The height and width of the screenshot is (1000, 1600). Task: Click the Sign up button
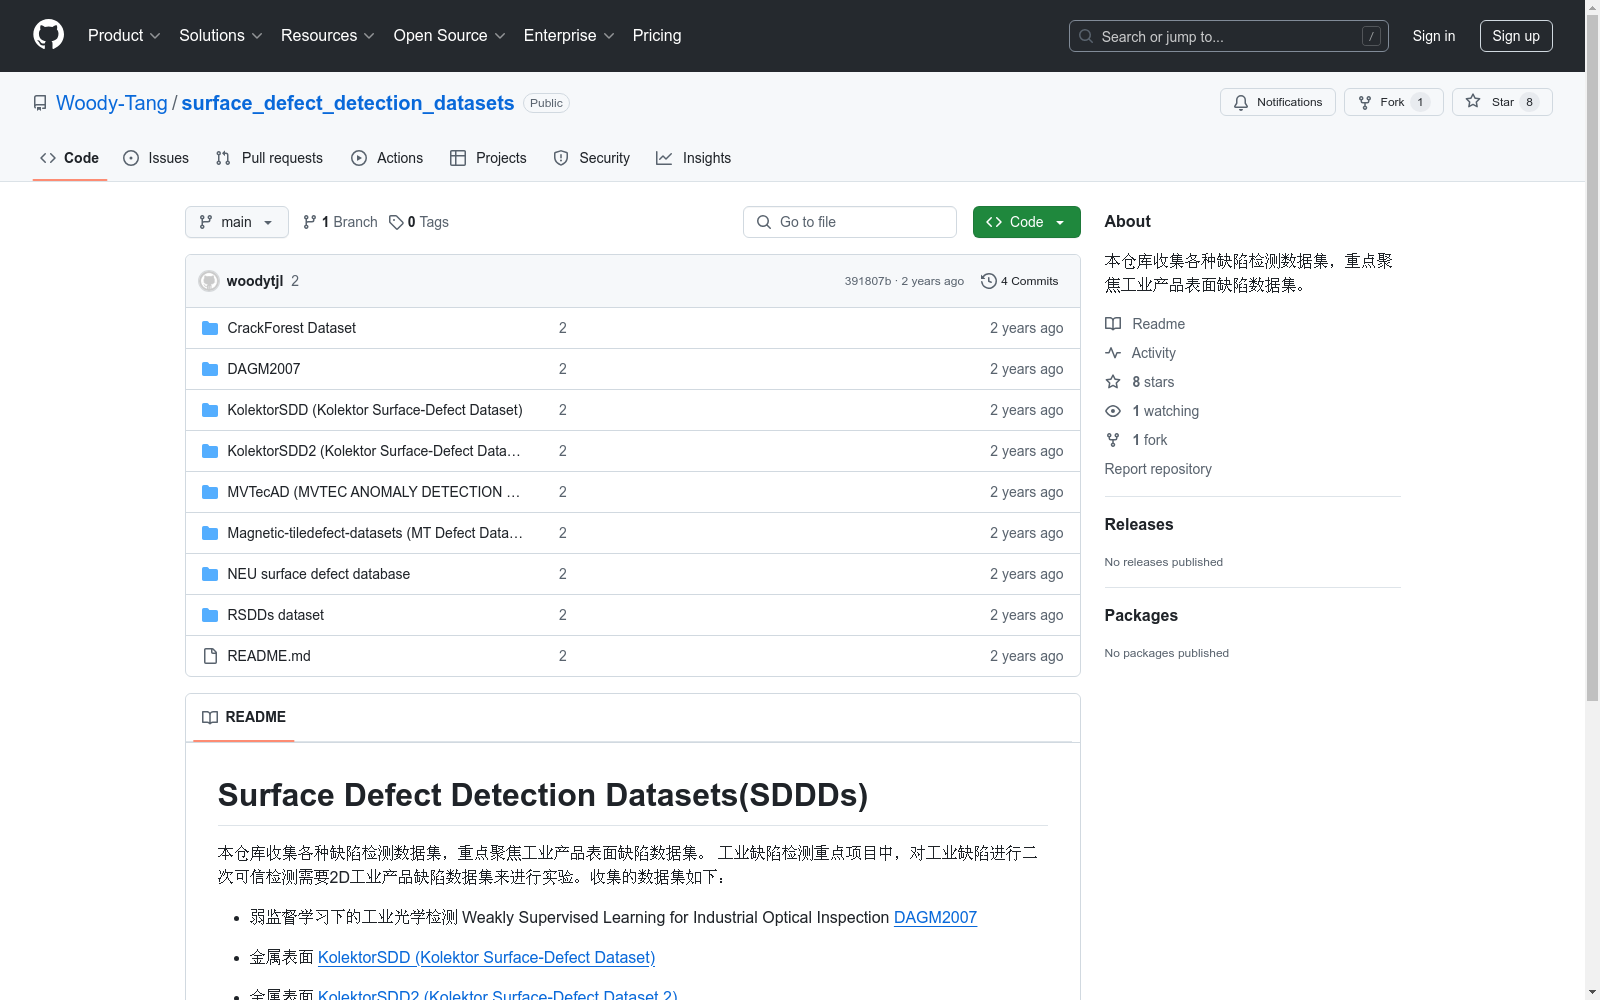click(1516, 36)
